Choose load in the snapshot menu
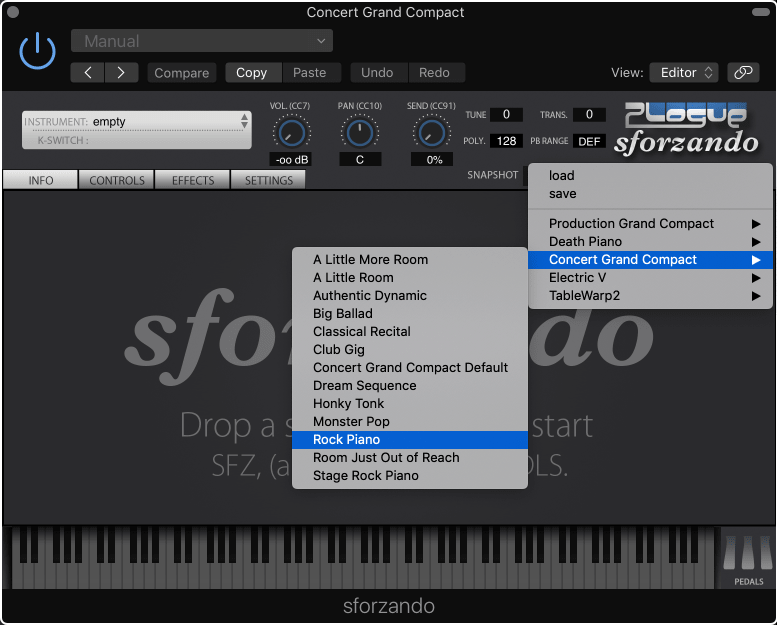The width and height of the screenshot is (777, 625). (x=650, y=175)
